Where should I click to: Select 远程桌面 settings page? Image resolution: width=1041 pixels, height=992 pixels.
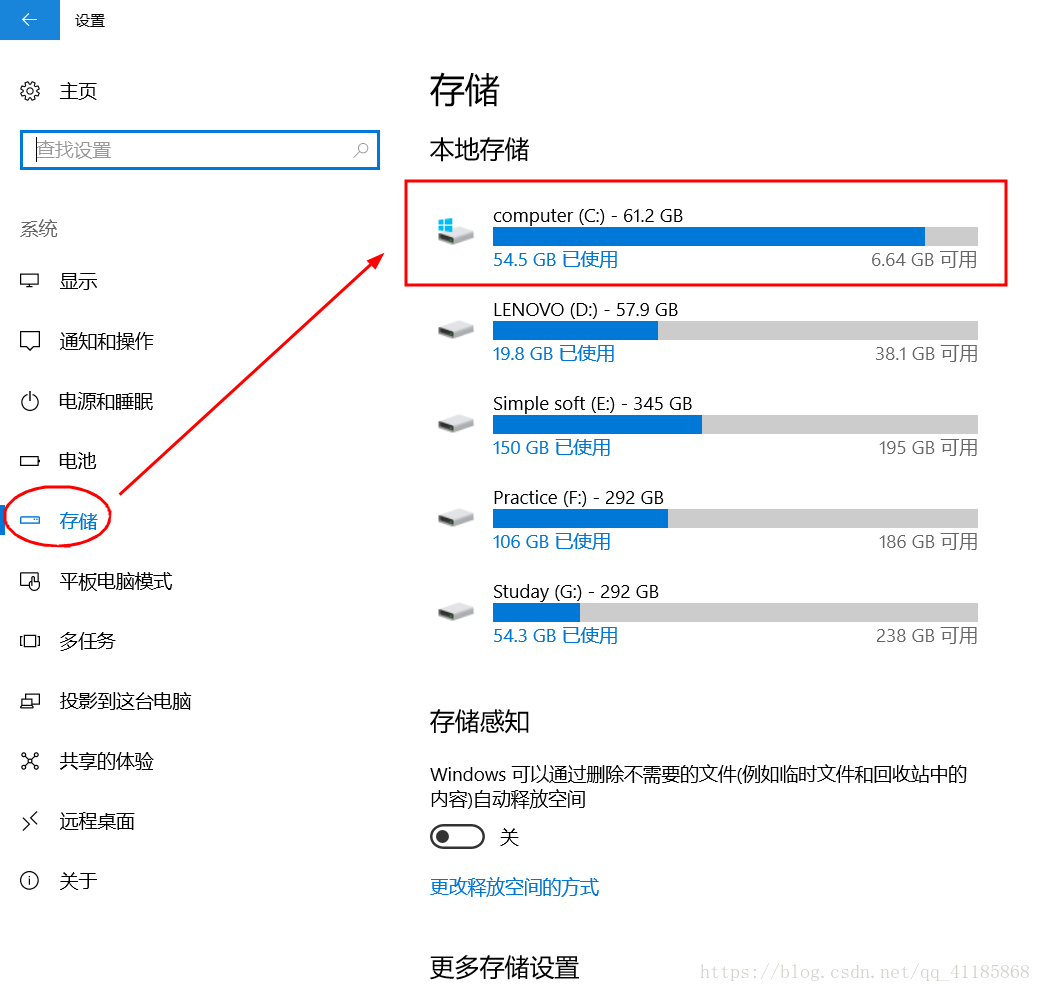click(97, 821)
